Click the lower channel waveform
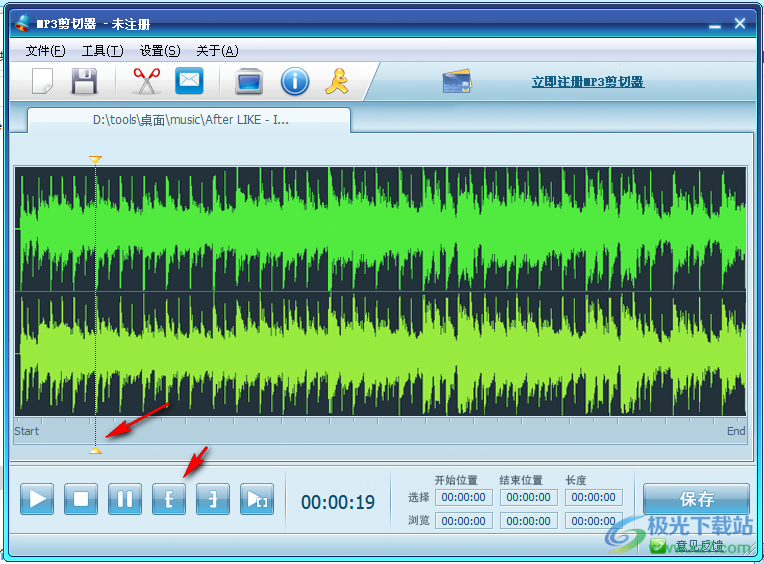The width and height of the screenshot is (764, 564). [x=380, y=354]
